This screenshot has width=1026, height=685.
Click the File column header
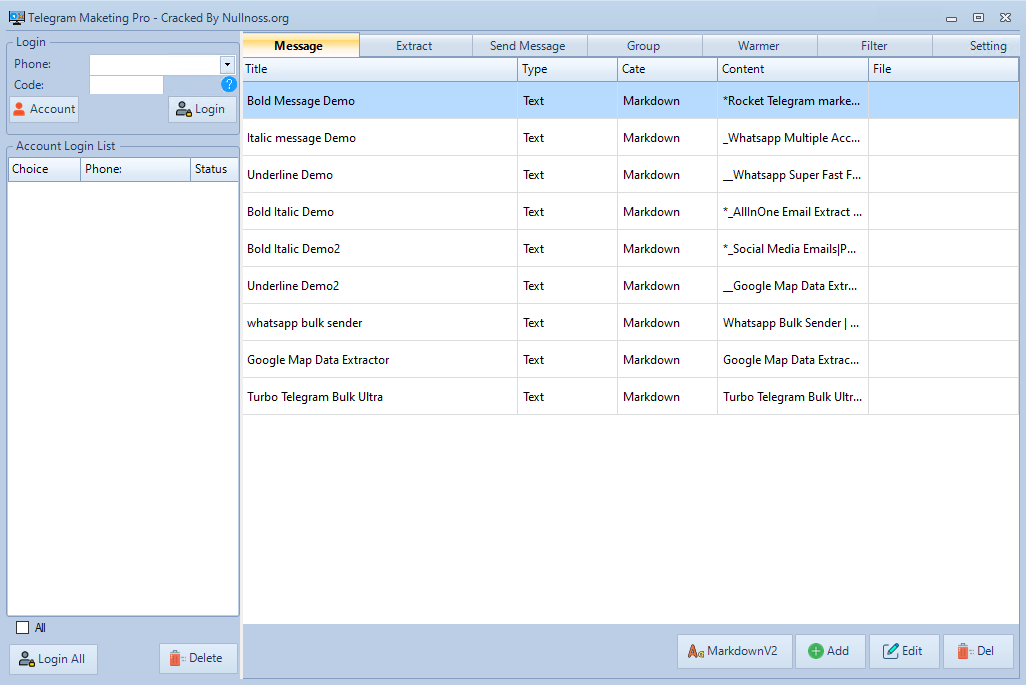point(944,69)
